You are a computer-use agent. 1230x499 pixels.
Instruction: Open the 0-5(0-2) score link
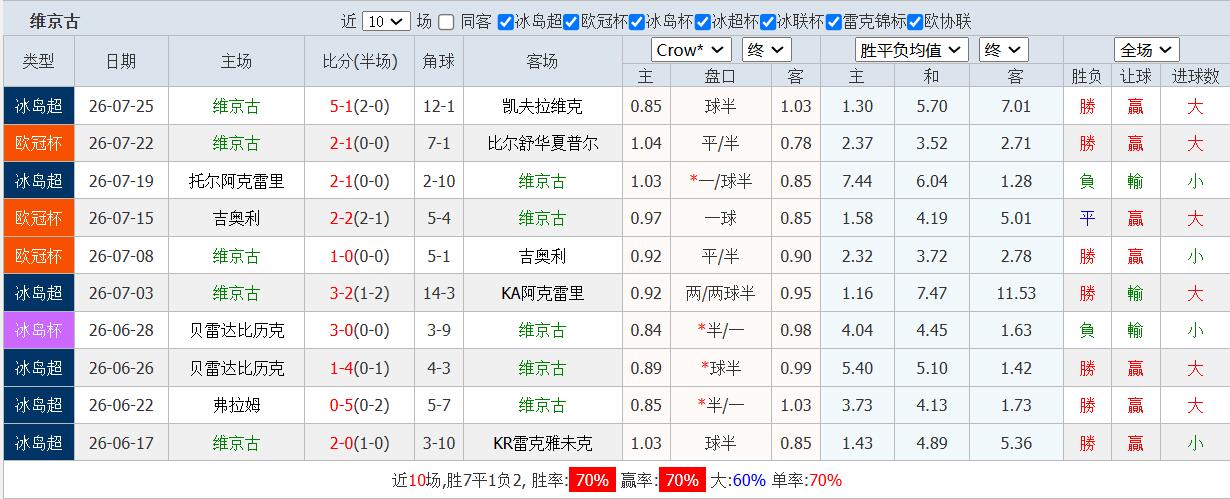coord(359,405)
